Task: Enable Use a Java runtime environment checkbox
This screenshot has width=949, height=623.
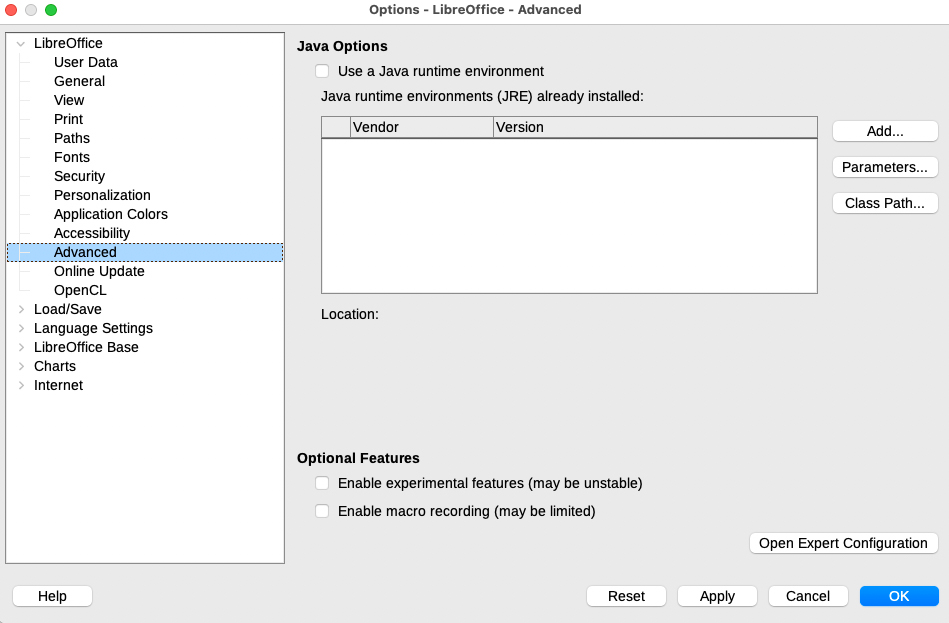Action: tap(322, 71)
